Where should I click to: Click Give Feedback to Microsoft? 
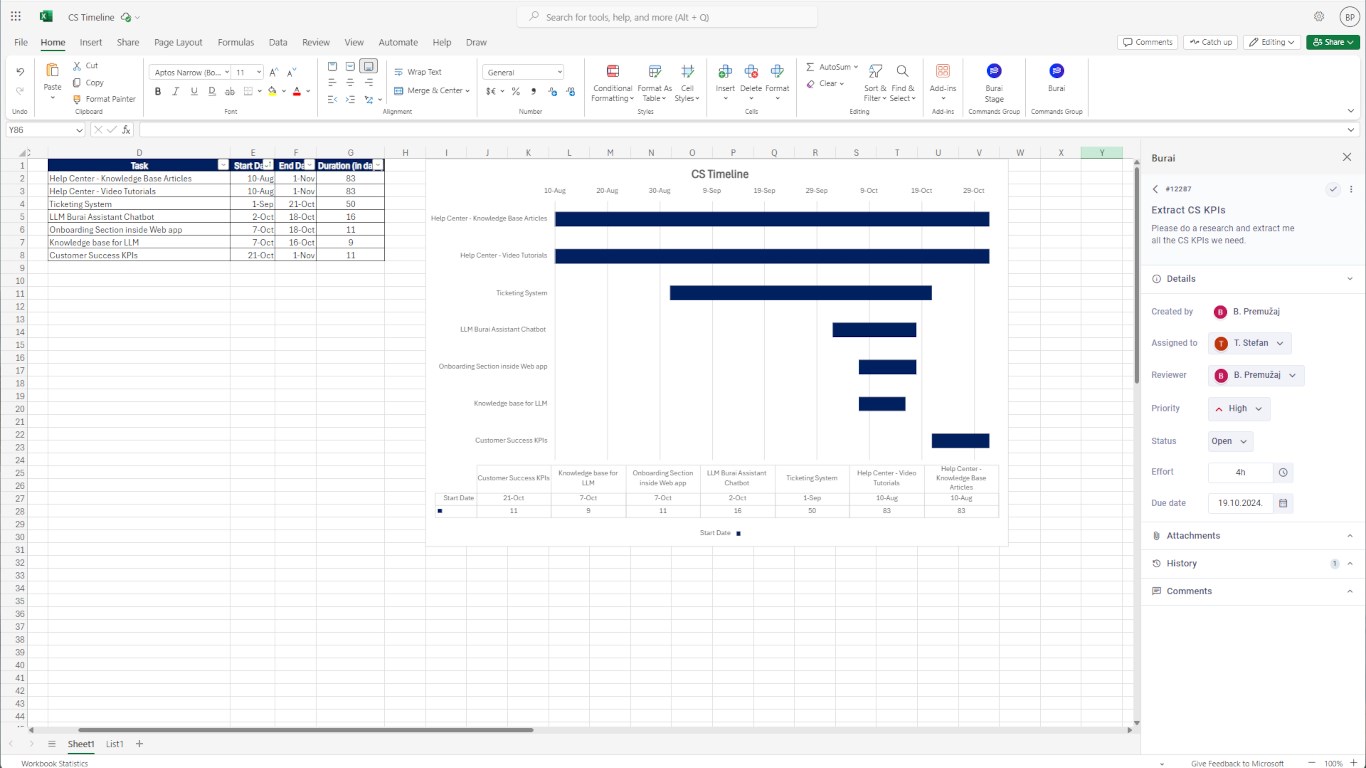(1237, 763)
